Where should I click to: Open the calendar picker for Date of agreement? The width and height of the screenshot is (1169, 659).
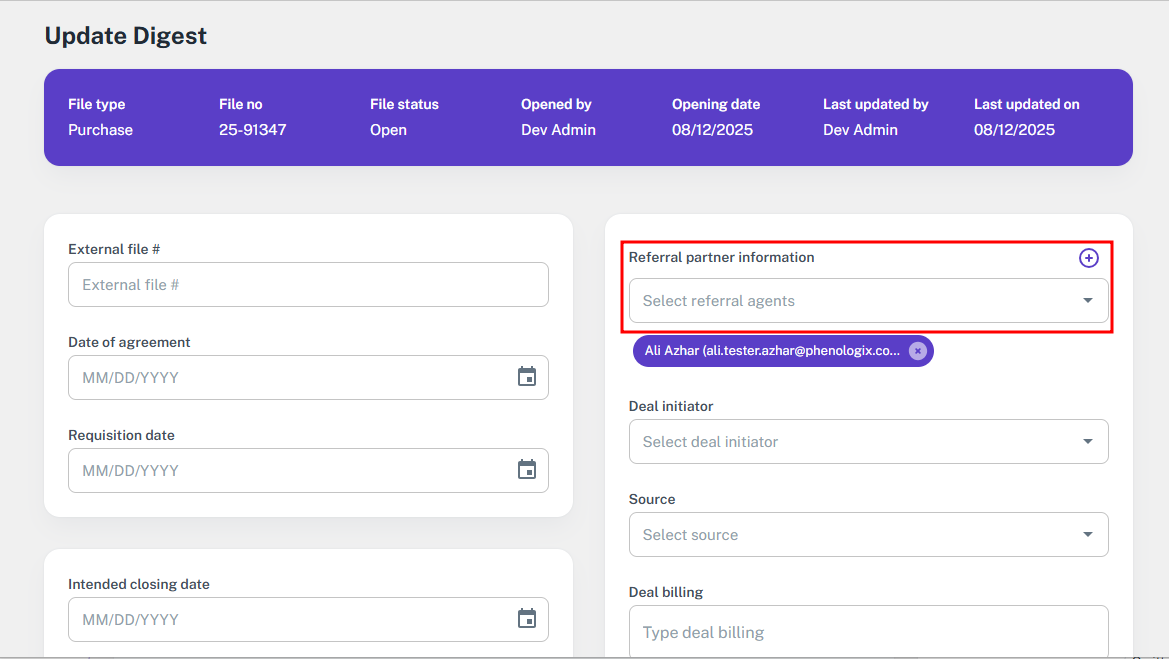pos(527,377)
